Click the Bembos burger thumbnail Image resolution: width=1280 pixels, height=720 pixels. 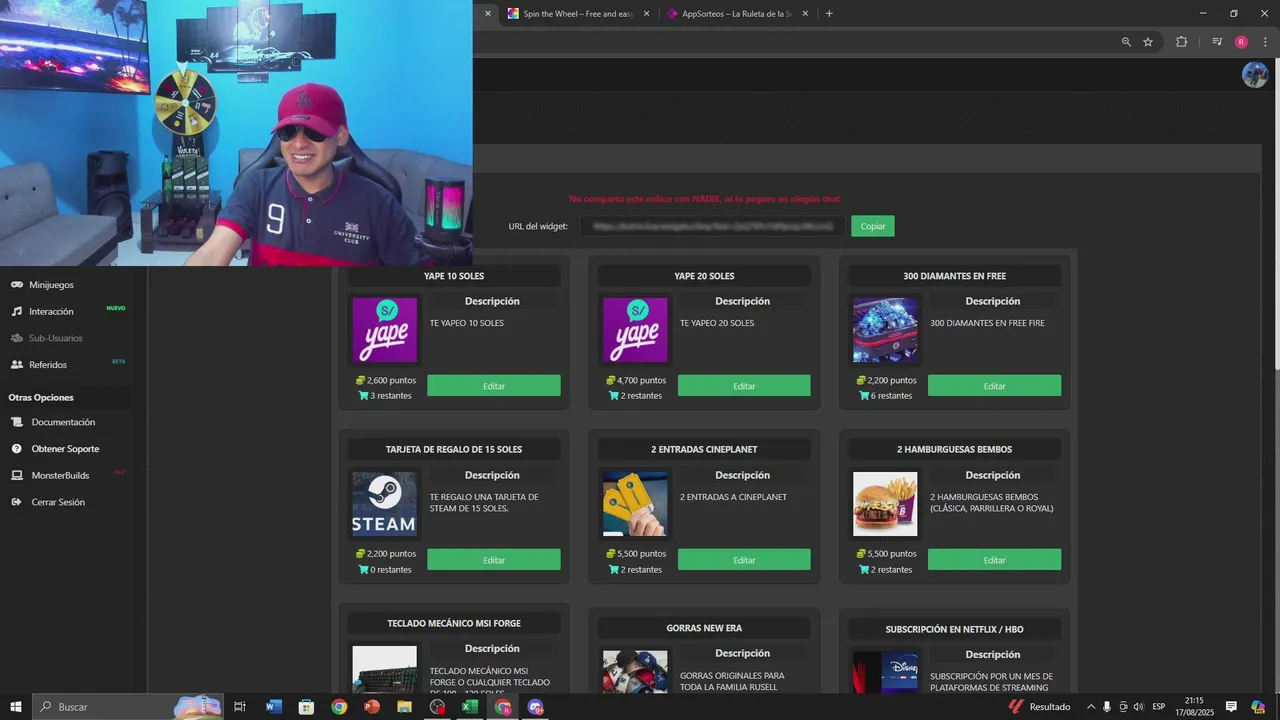click(x=885, y=504)
